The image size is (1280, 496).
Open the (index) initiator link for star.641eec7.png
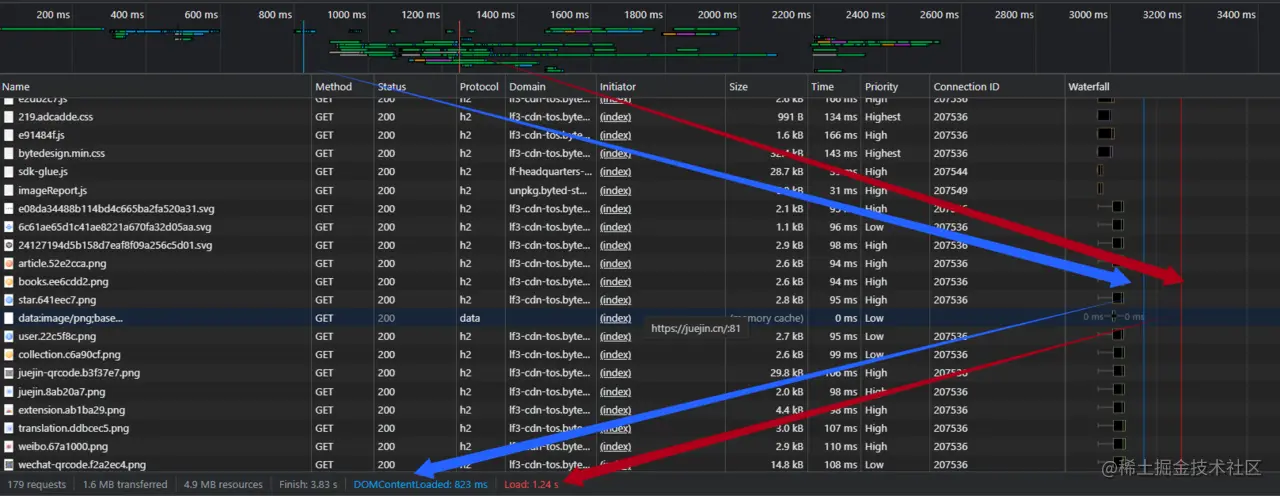(x=615, y=300)
